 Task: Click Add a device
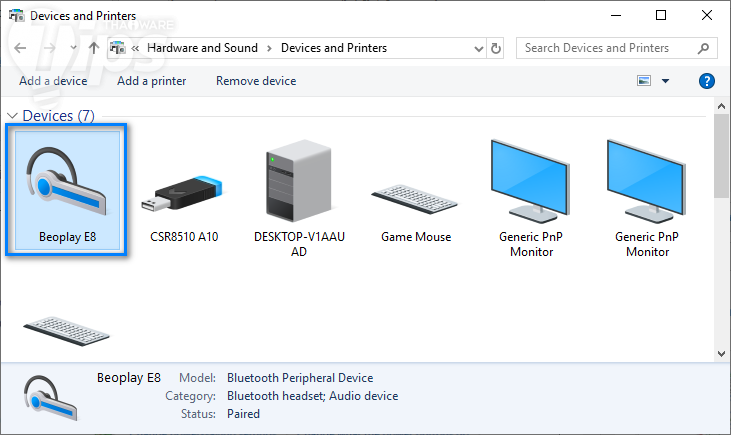(53, 81)
